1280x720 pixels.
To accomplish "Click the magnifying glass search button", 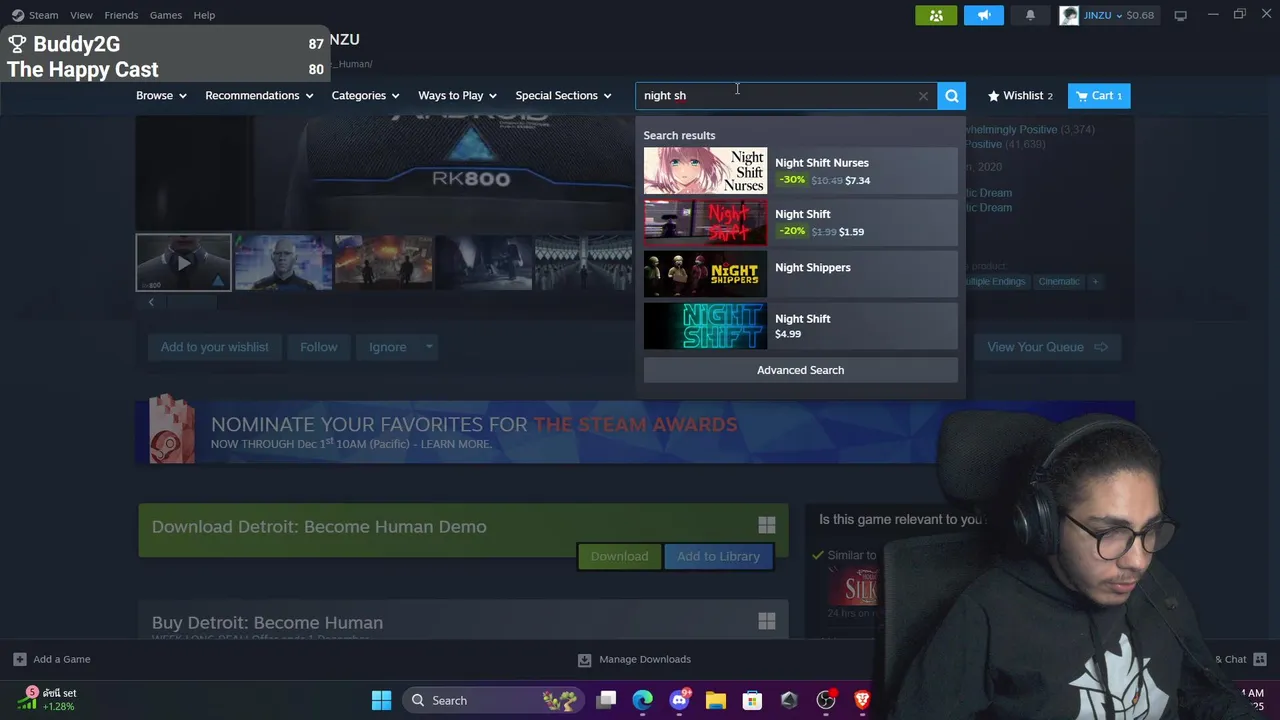I will [x=952, y=96].
